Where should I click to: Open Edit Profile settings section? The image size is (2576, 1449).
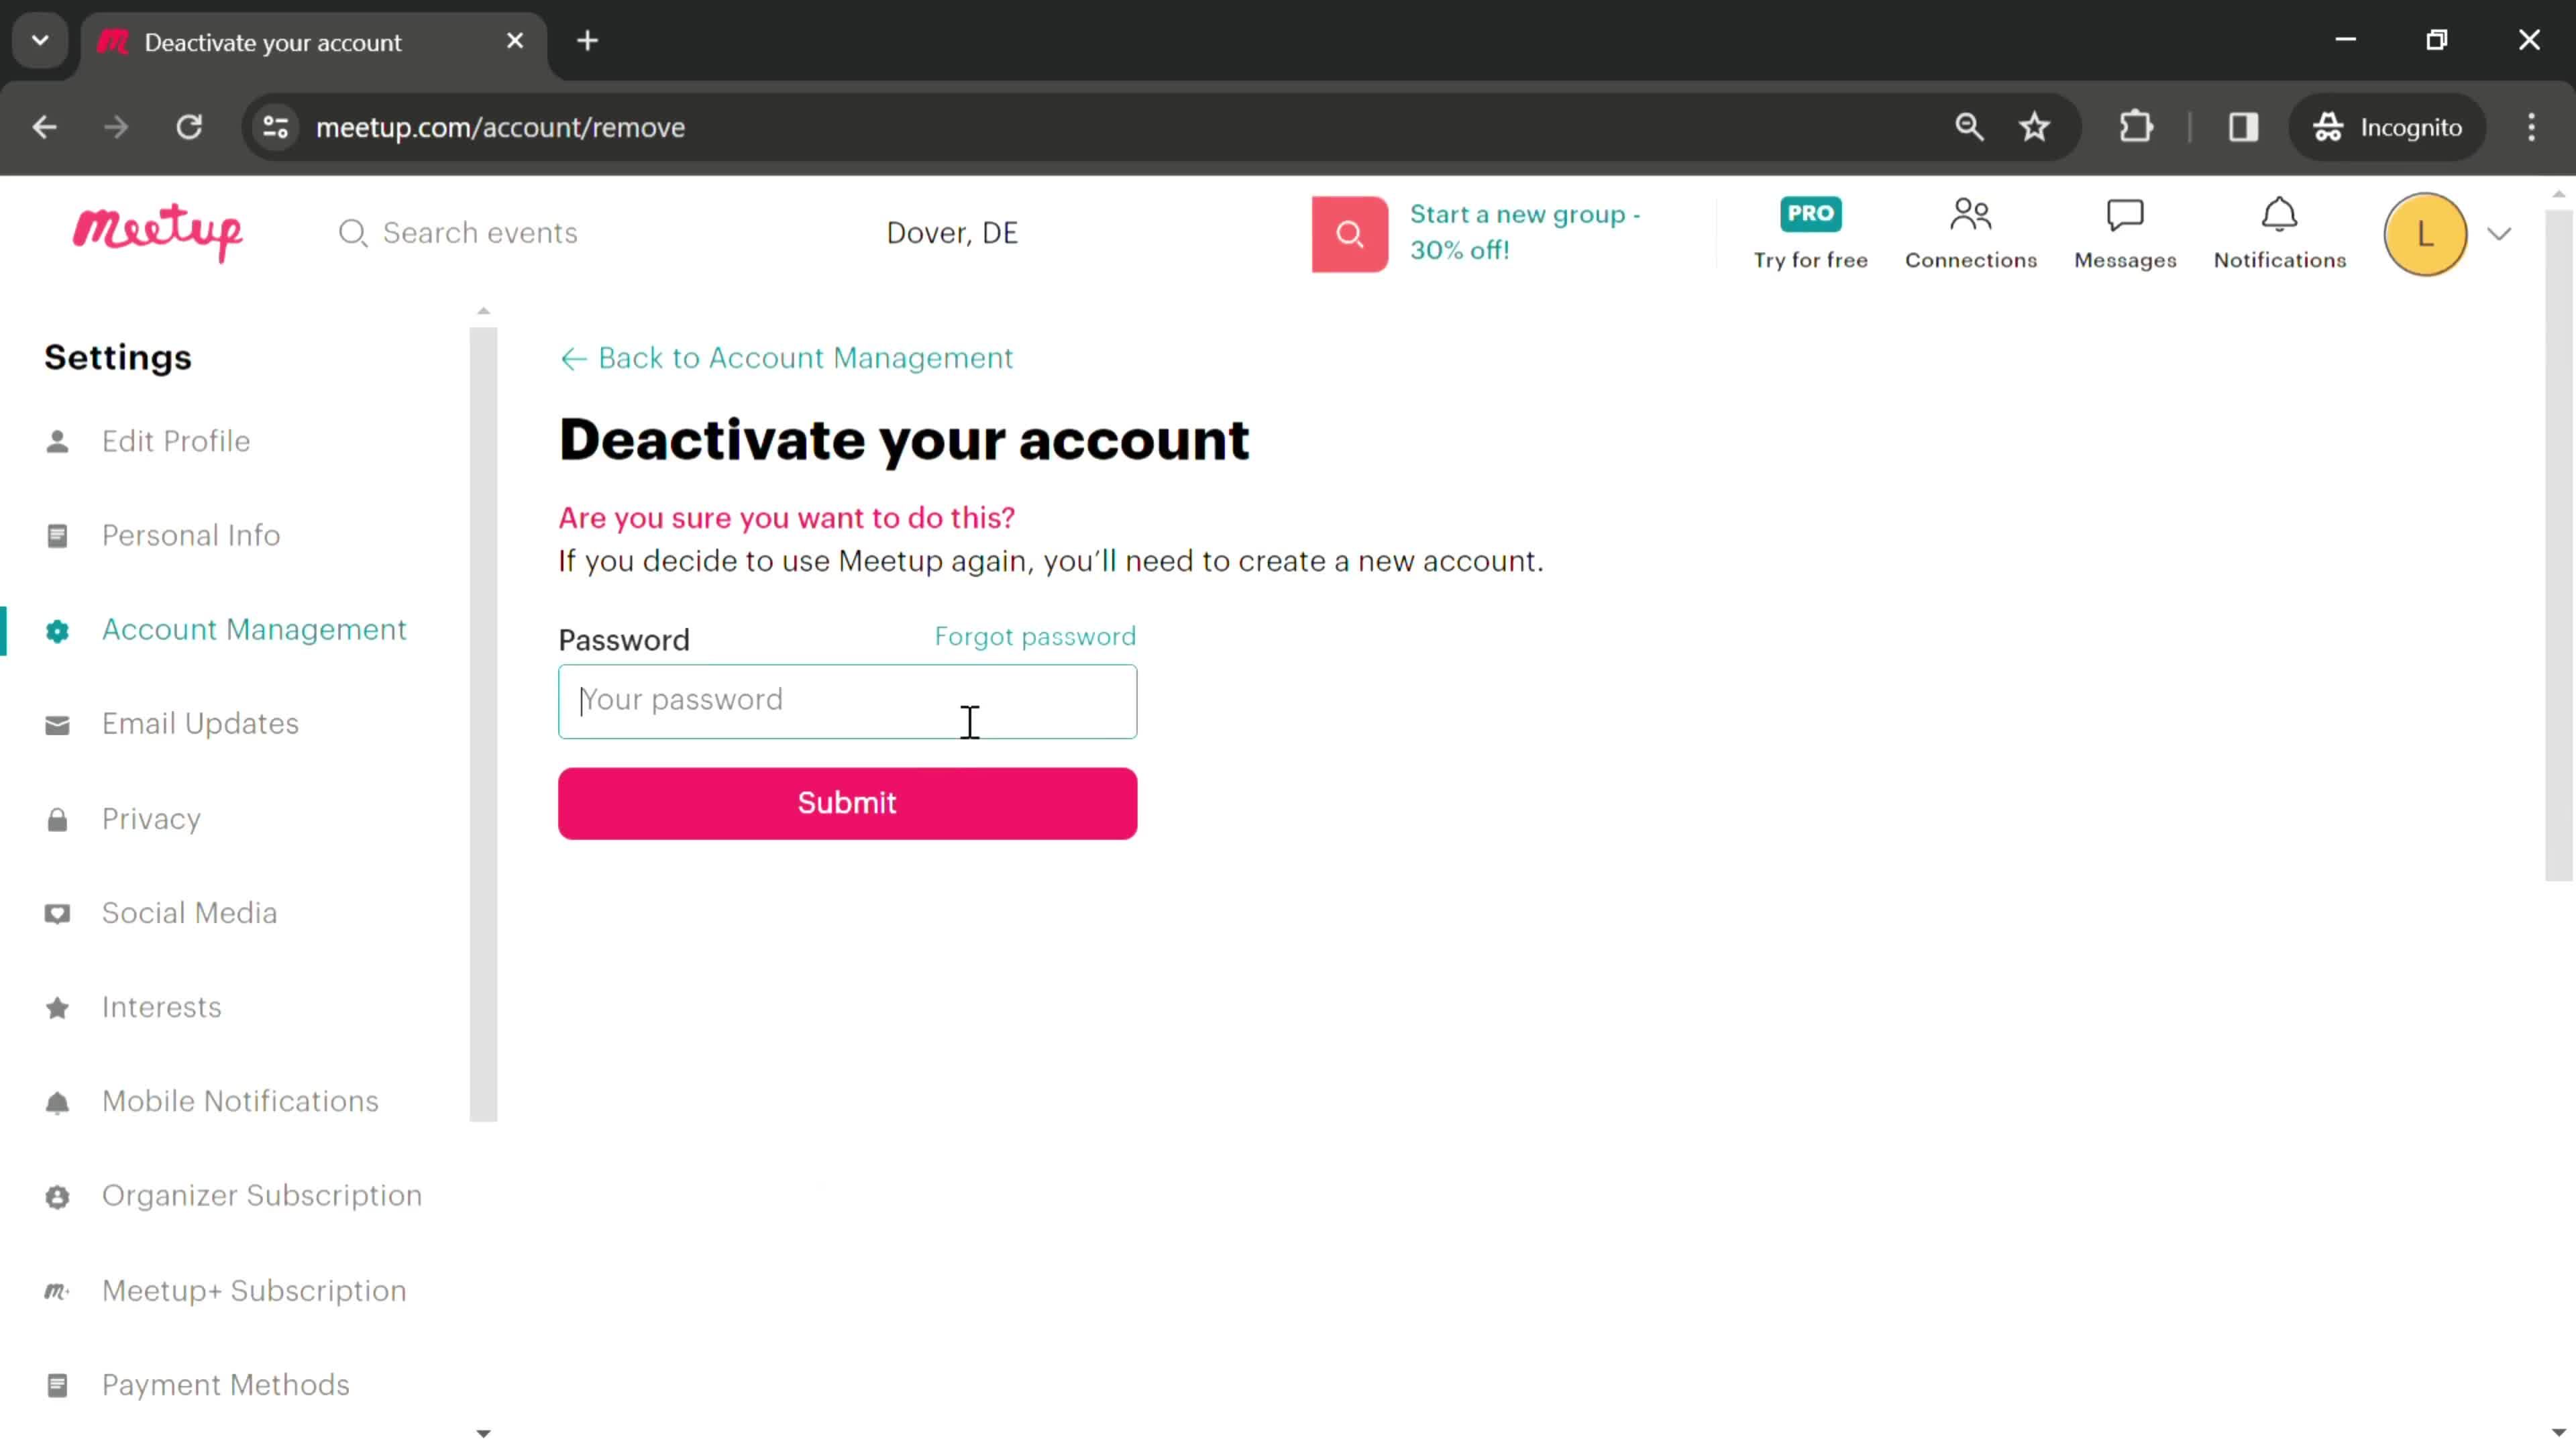pyautogui.click(x=175, y=441)
